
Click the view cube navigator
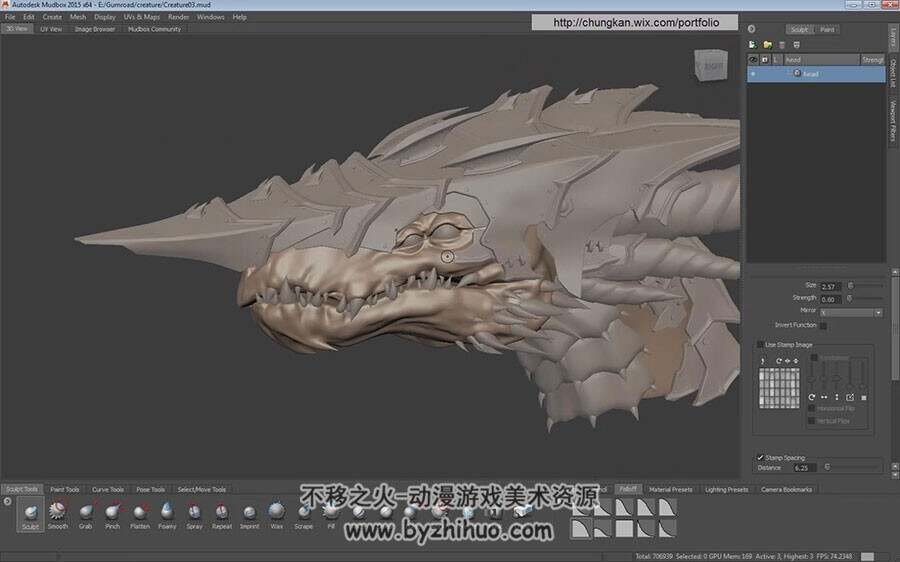pos(711,65)
